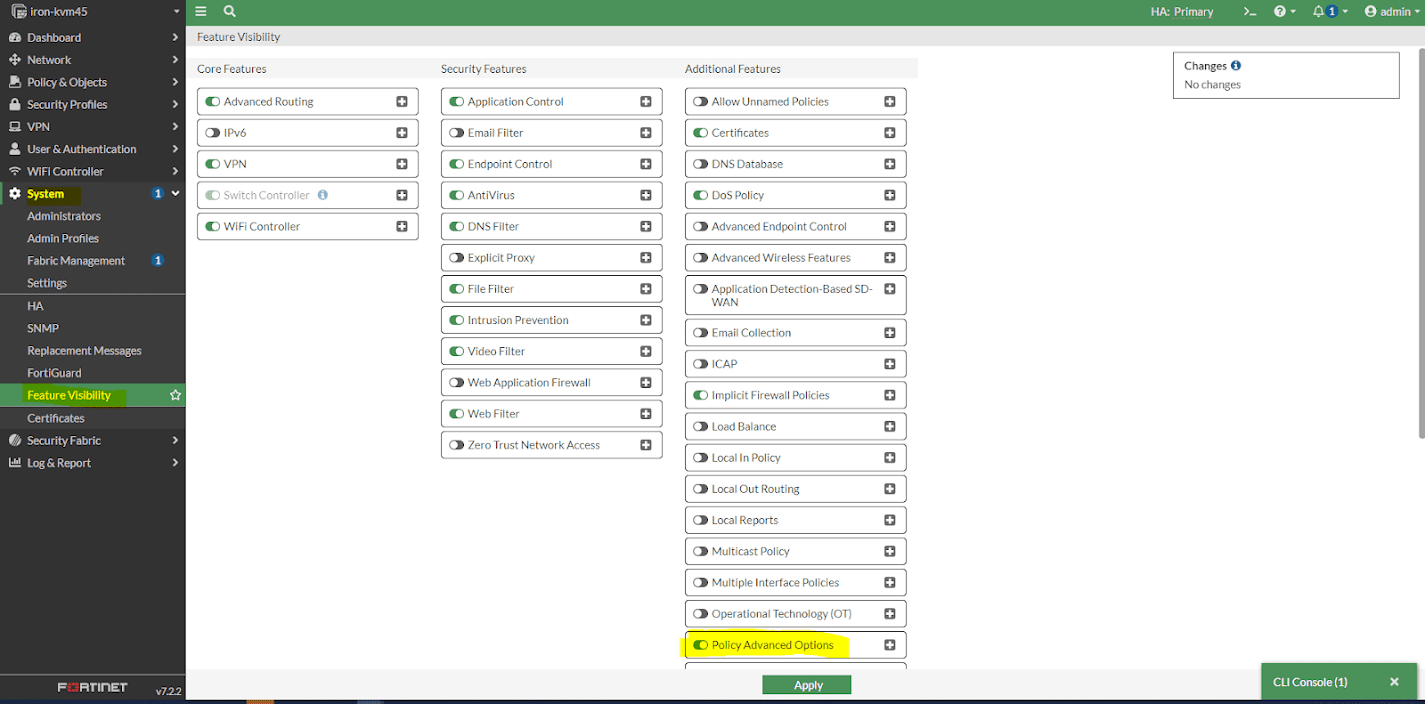Click the plus icon on Zero Trust Network Access
1425x704 pixels.
[x=646, y=445]
